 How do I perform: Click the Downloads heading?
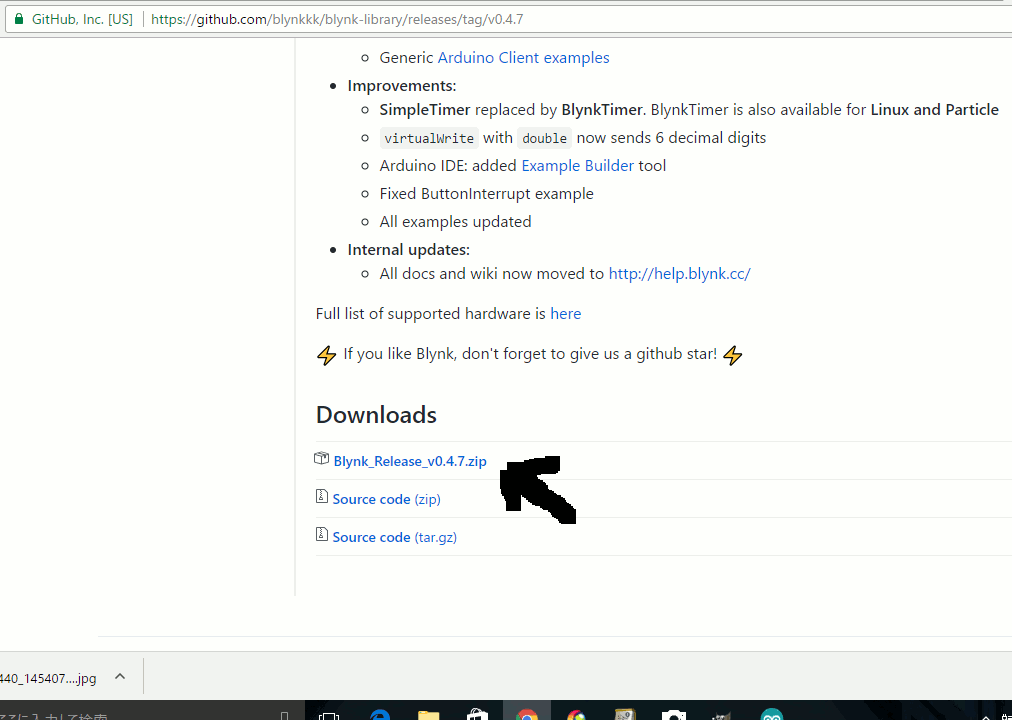[x=376, y=414]
